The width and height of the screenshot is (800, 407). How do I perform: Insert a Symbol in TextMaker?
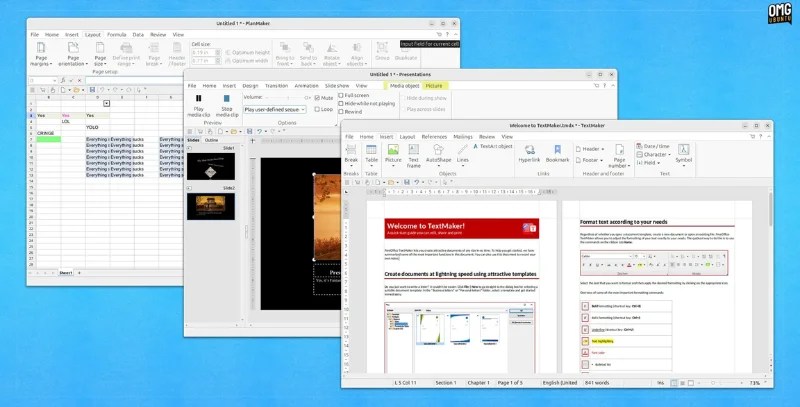click(x=684, y=154)
